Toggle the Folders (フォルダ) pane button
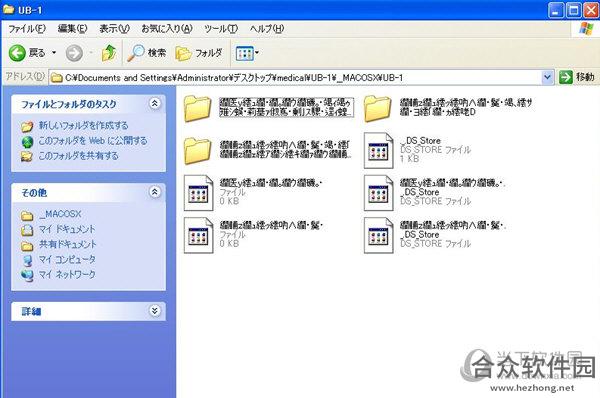The height and width of the screenshot is (398, 600). (199, 53)
